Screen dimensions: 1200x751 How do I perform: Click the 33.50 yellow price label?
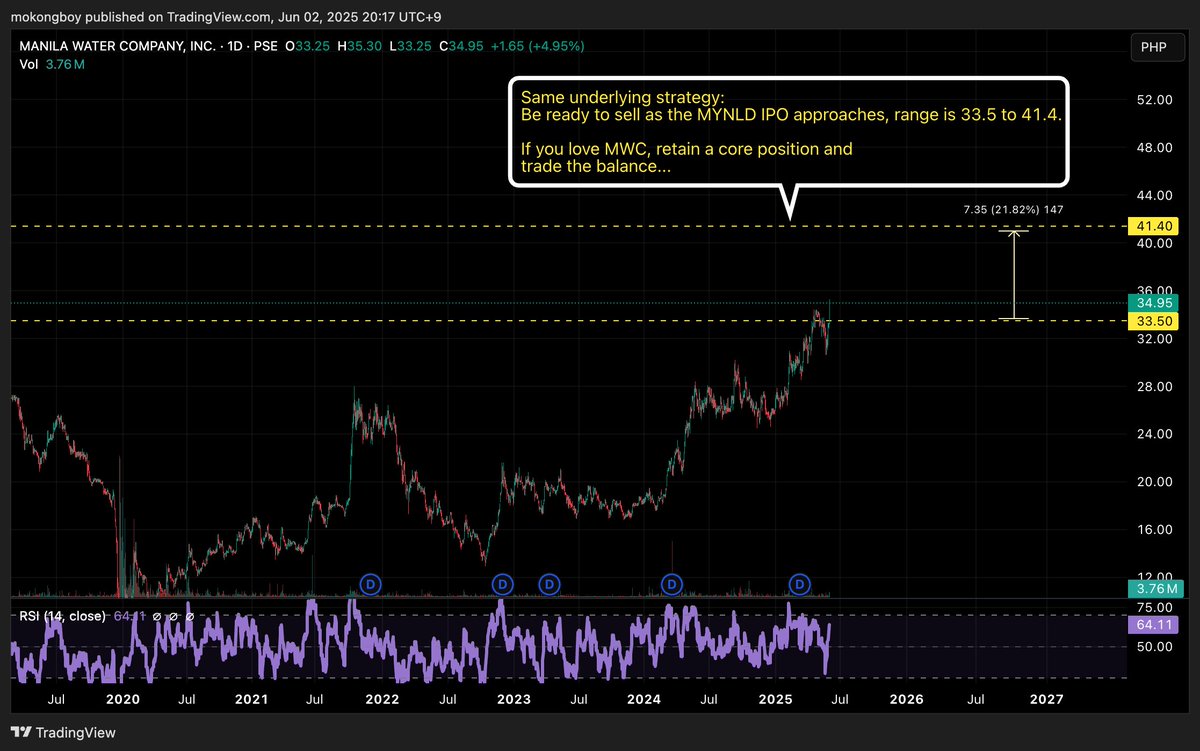(1155, 320)
